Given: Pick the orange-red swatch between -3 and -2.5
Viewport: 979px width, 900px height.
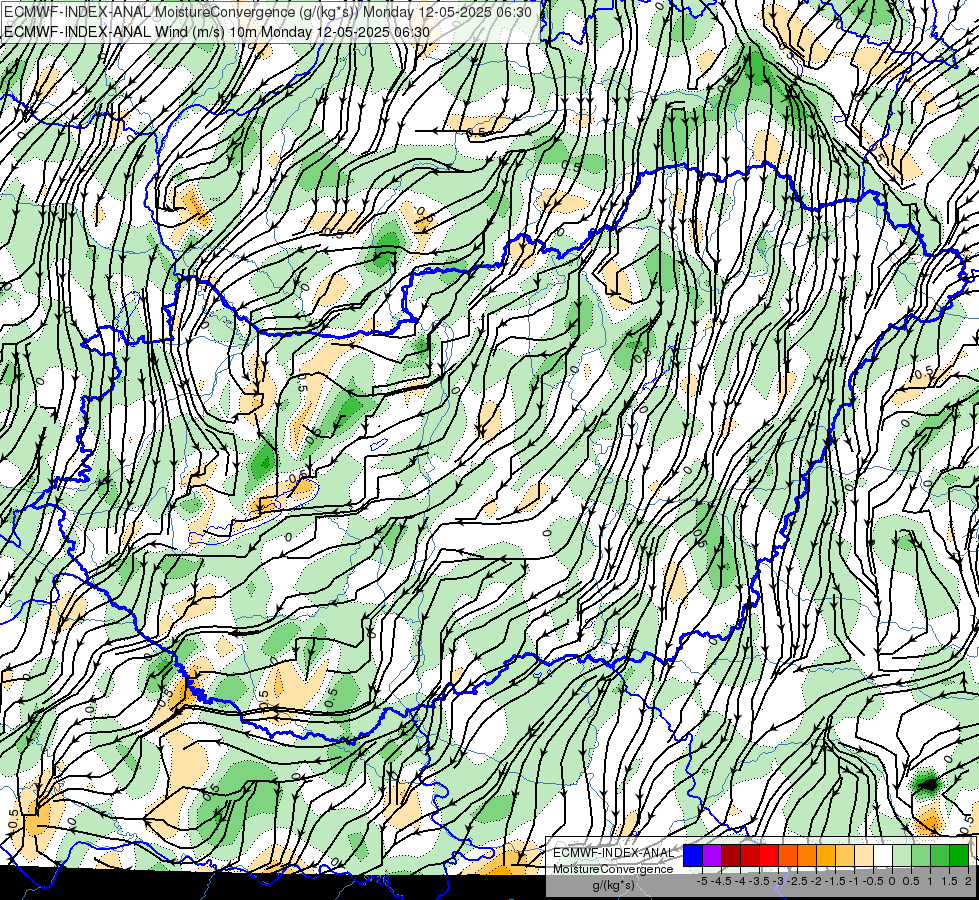Looking at the screenshot, I should point(788,856).
